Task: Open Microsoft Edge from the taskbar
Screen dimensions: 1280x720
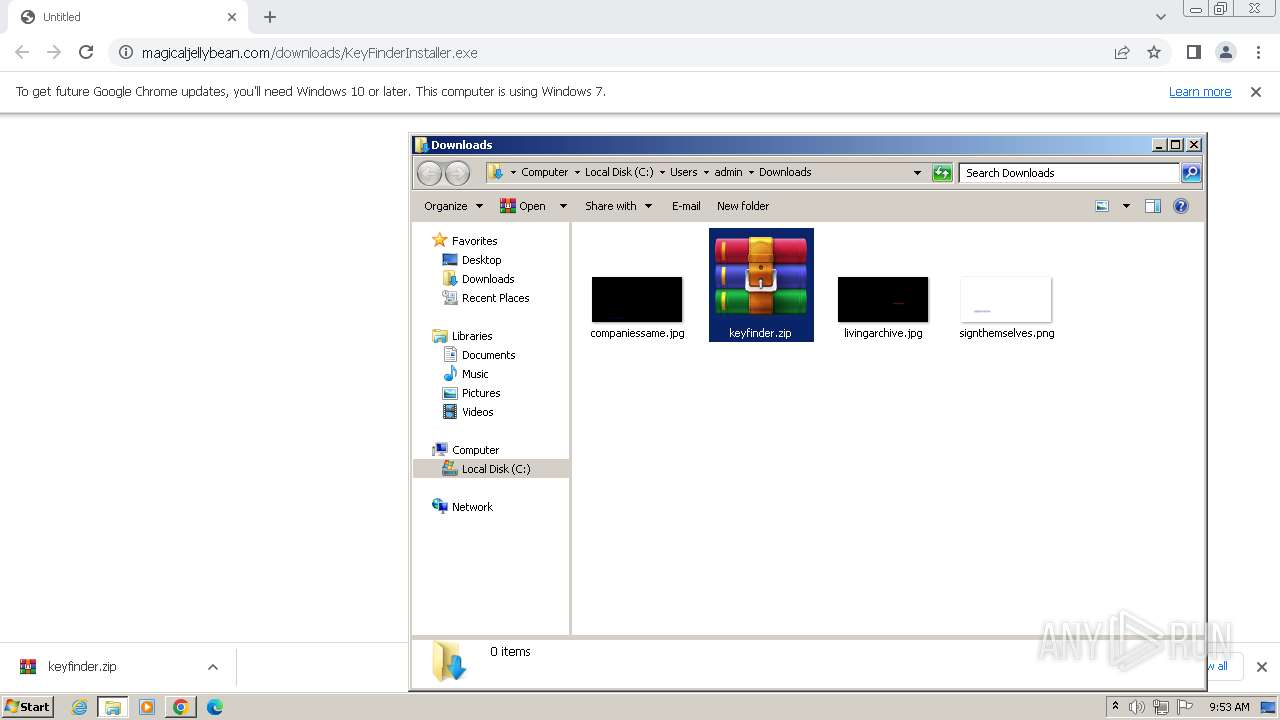Action: point(215,707)
